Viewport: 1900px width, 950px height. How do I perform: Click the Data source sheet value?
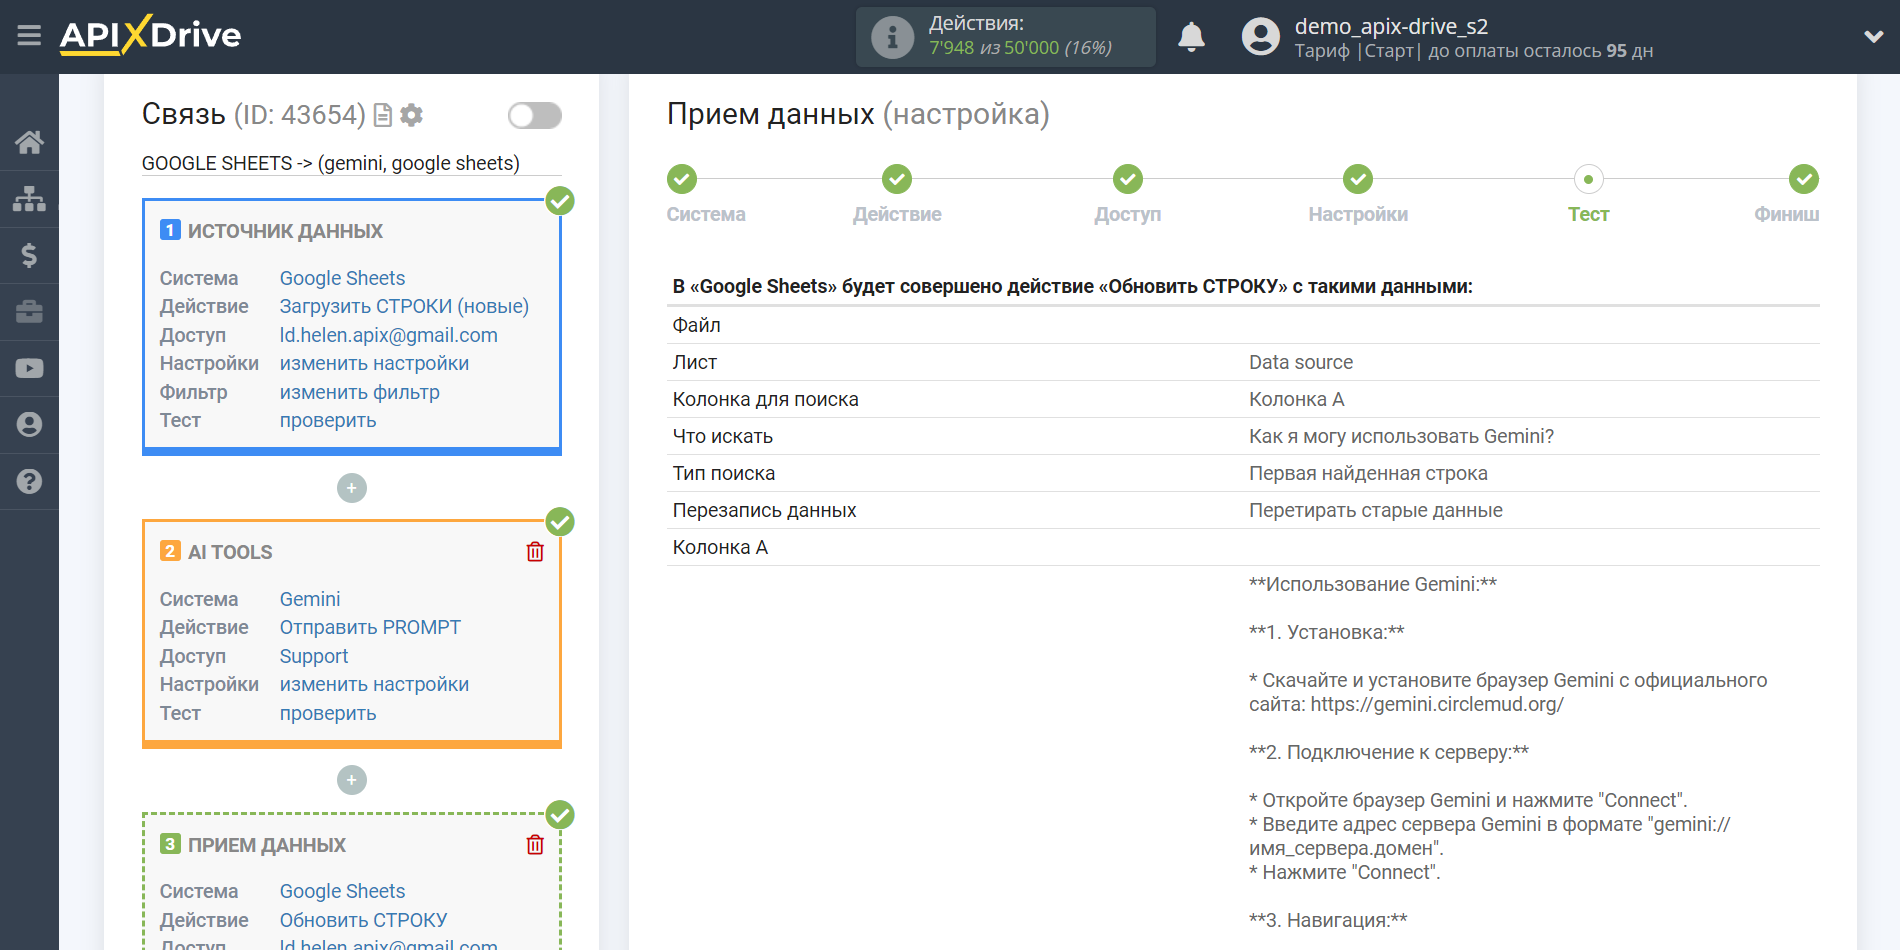[x=1301, y=362]
